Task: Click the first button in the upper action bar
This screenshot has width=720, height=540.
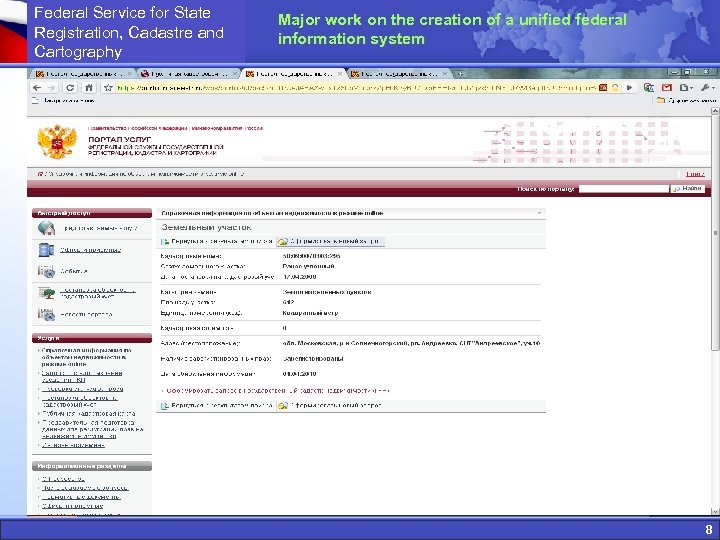Action: click(217, 241)
